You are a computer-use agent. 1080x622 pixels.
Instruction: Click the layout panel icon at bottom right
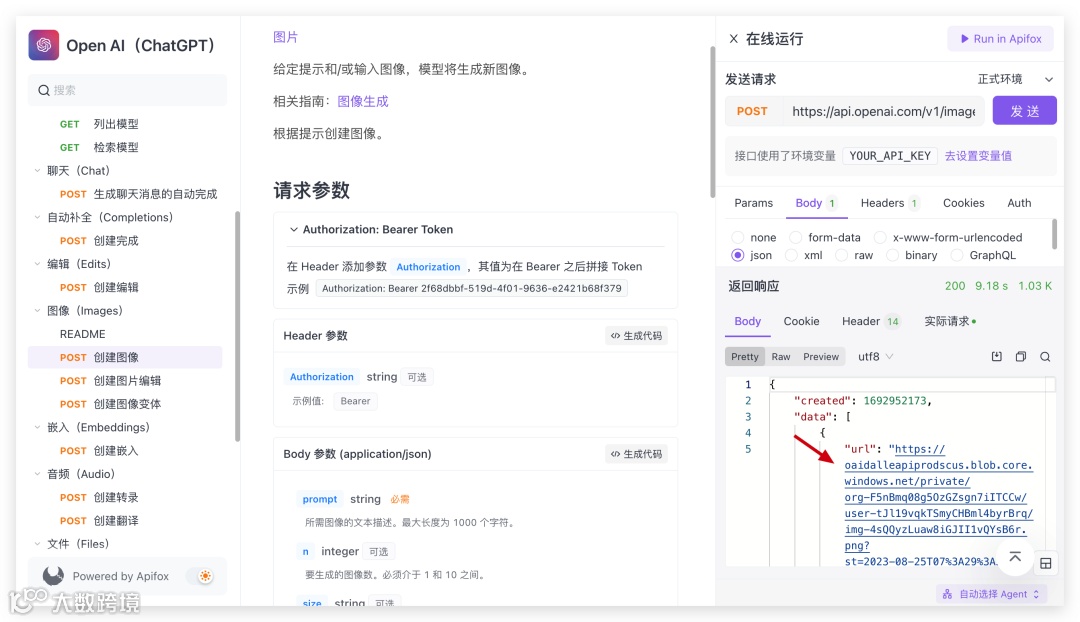[1046, 563]
